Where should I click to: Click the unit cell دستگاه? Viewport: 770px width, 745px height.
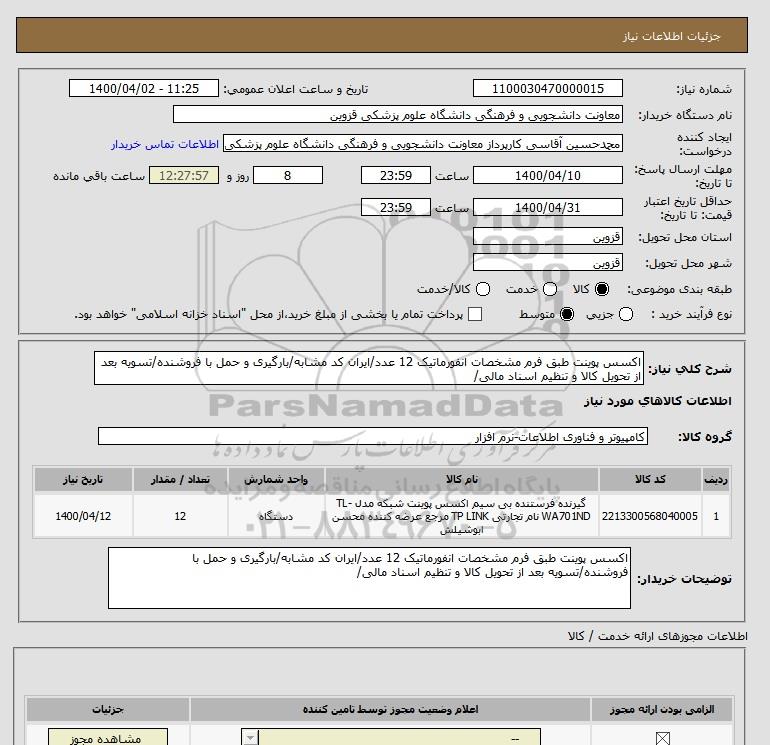pos(276,516)
